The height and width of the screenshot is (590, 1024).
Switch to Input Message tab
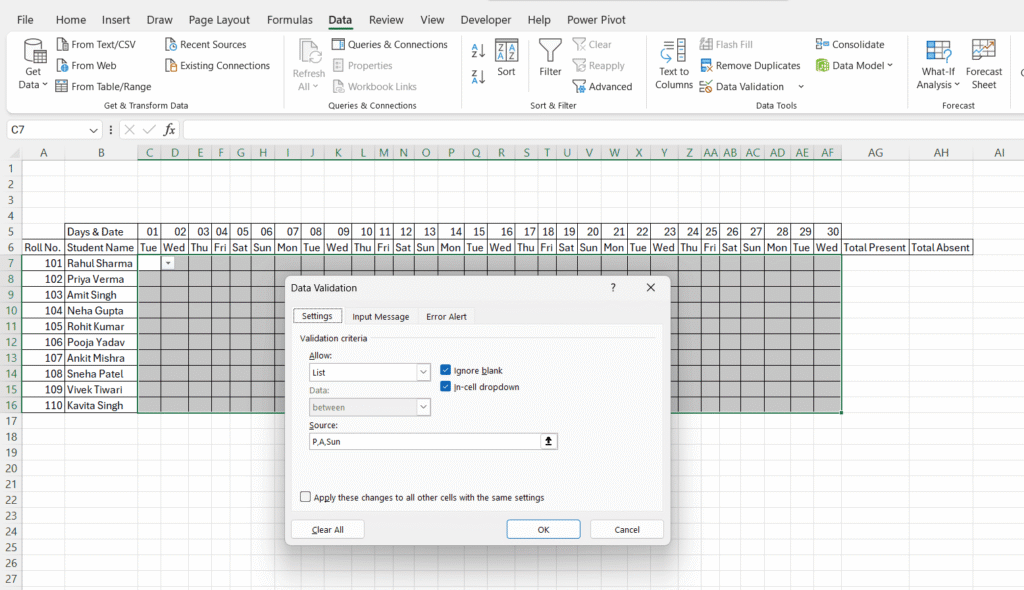(381, 316)
